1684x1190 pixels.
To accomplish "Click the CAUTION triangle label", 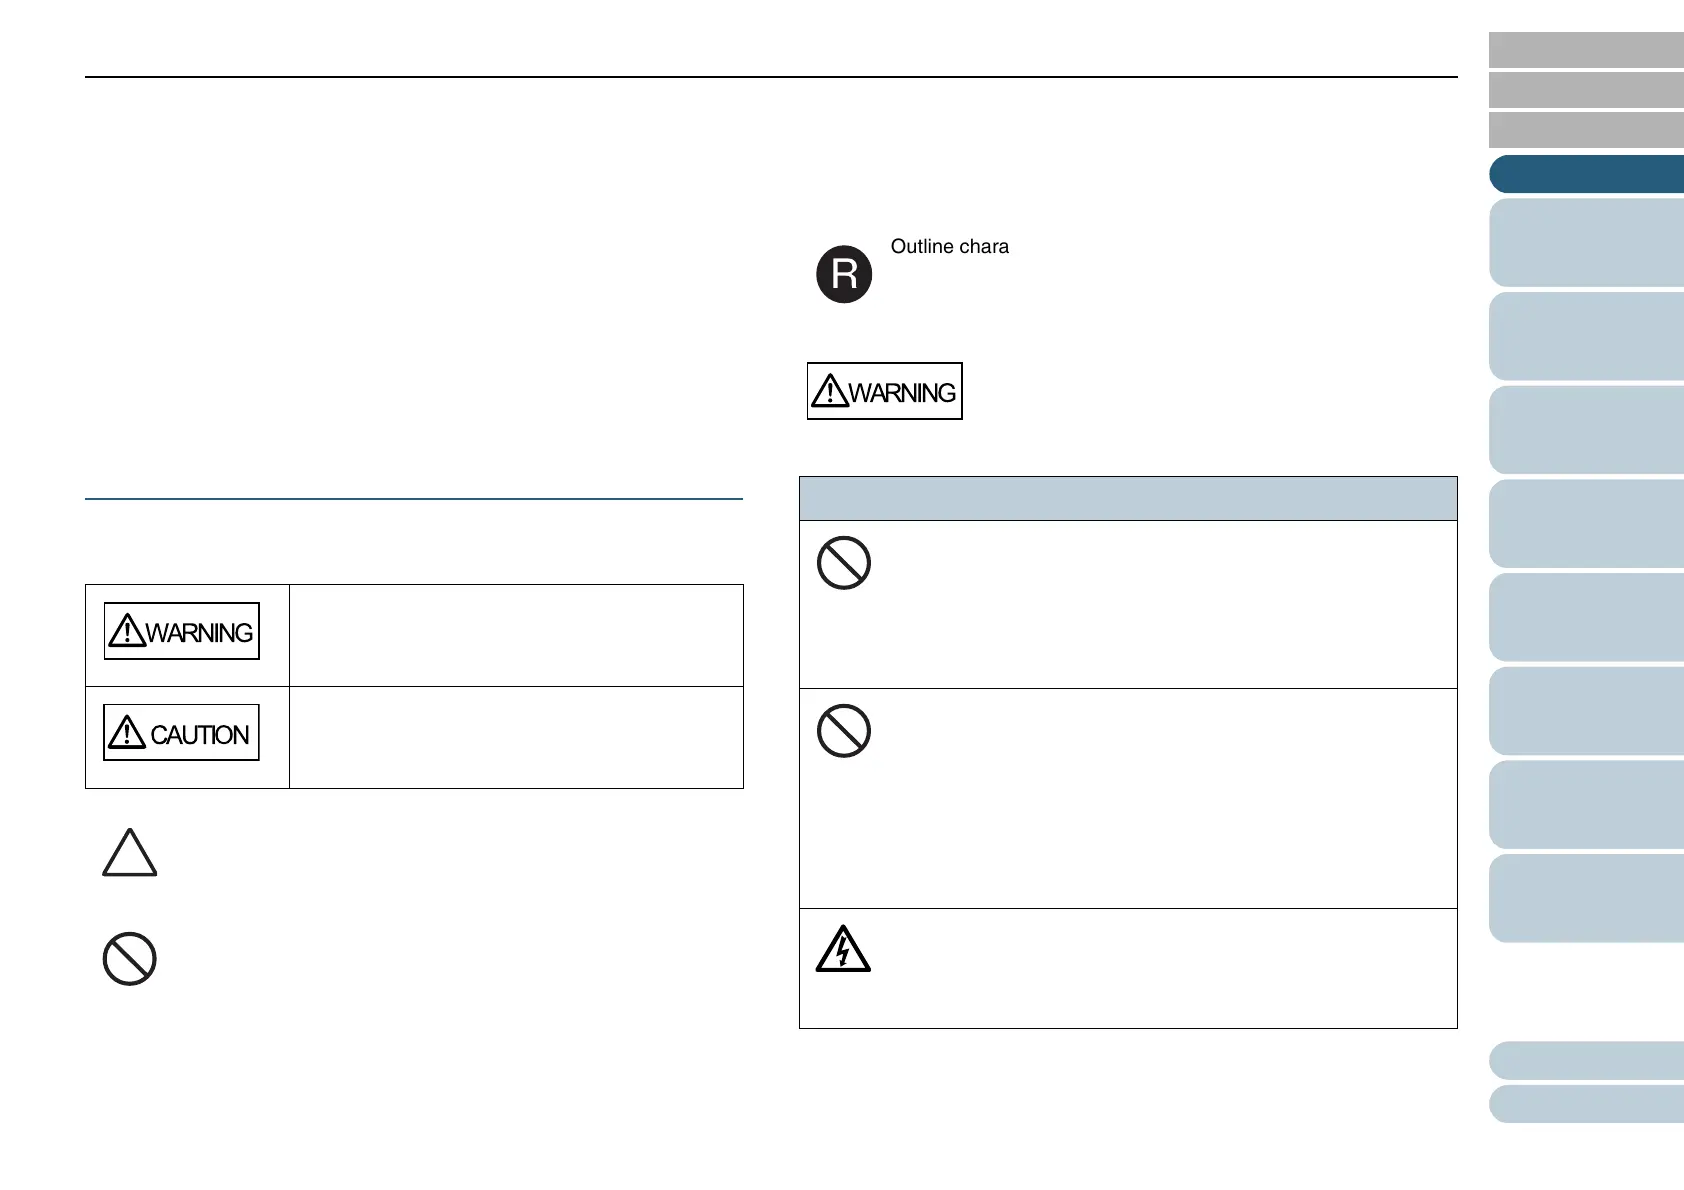I will point(181,733).
